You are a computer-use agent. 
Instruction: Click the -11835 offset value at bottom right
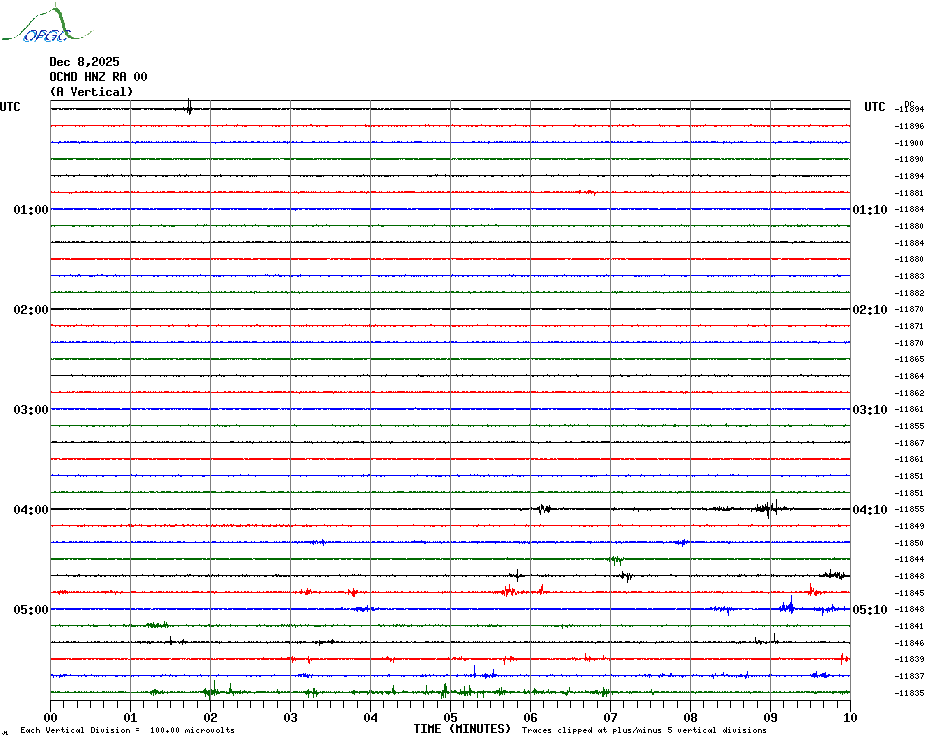(x=909, y=693)
